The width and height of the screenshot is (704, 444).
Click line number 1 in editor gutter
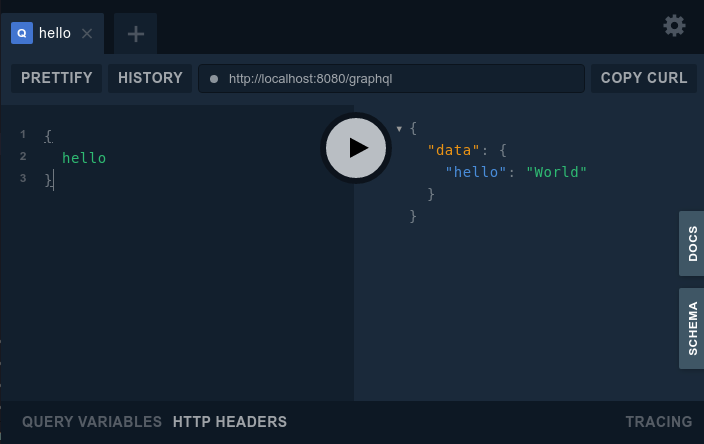point(22,134)
